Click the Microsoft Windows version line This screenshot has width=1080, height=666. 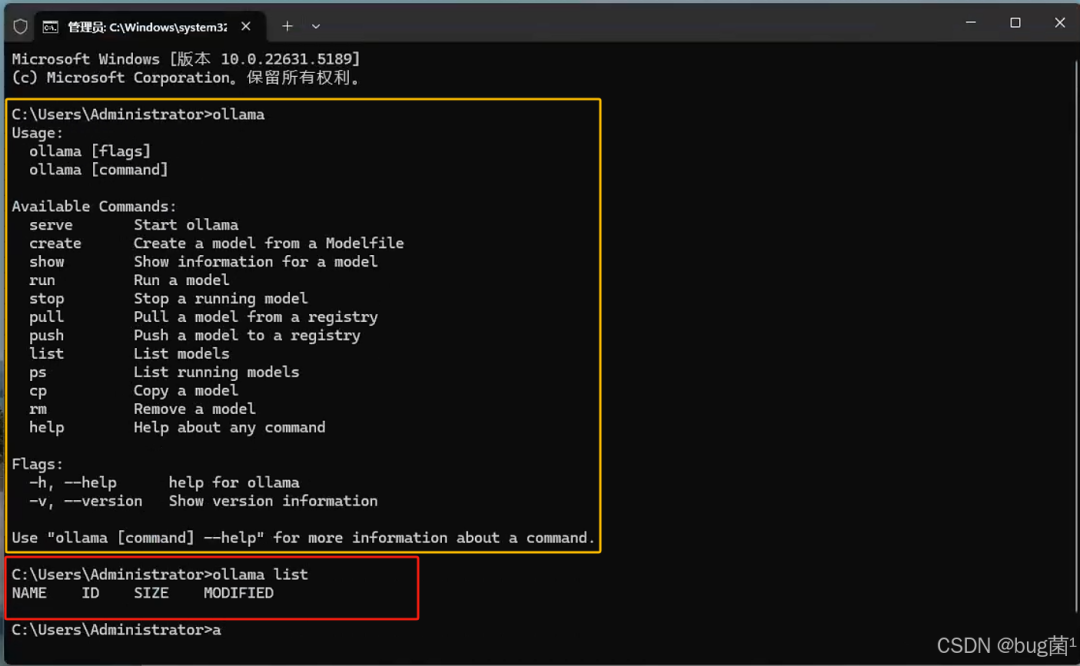186,59
